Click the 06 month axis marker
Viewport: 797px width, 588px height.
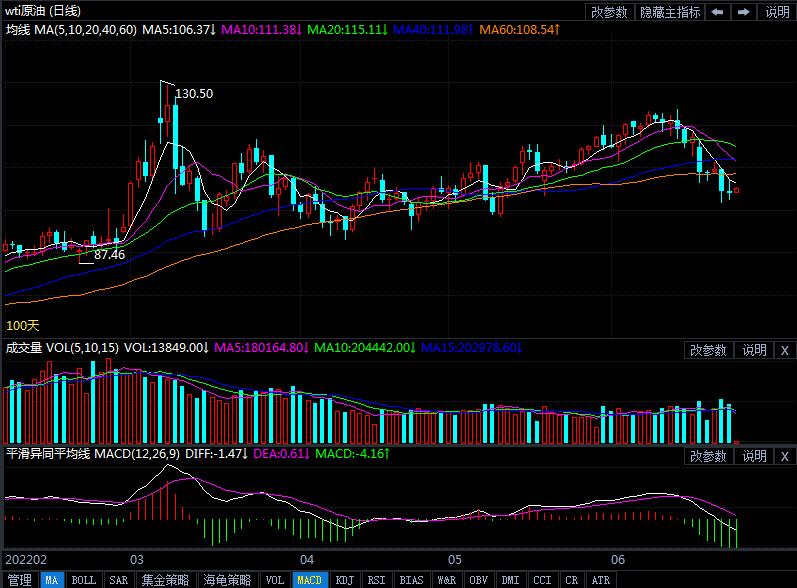[618, 560]
